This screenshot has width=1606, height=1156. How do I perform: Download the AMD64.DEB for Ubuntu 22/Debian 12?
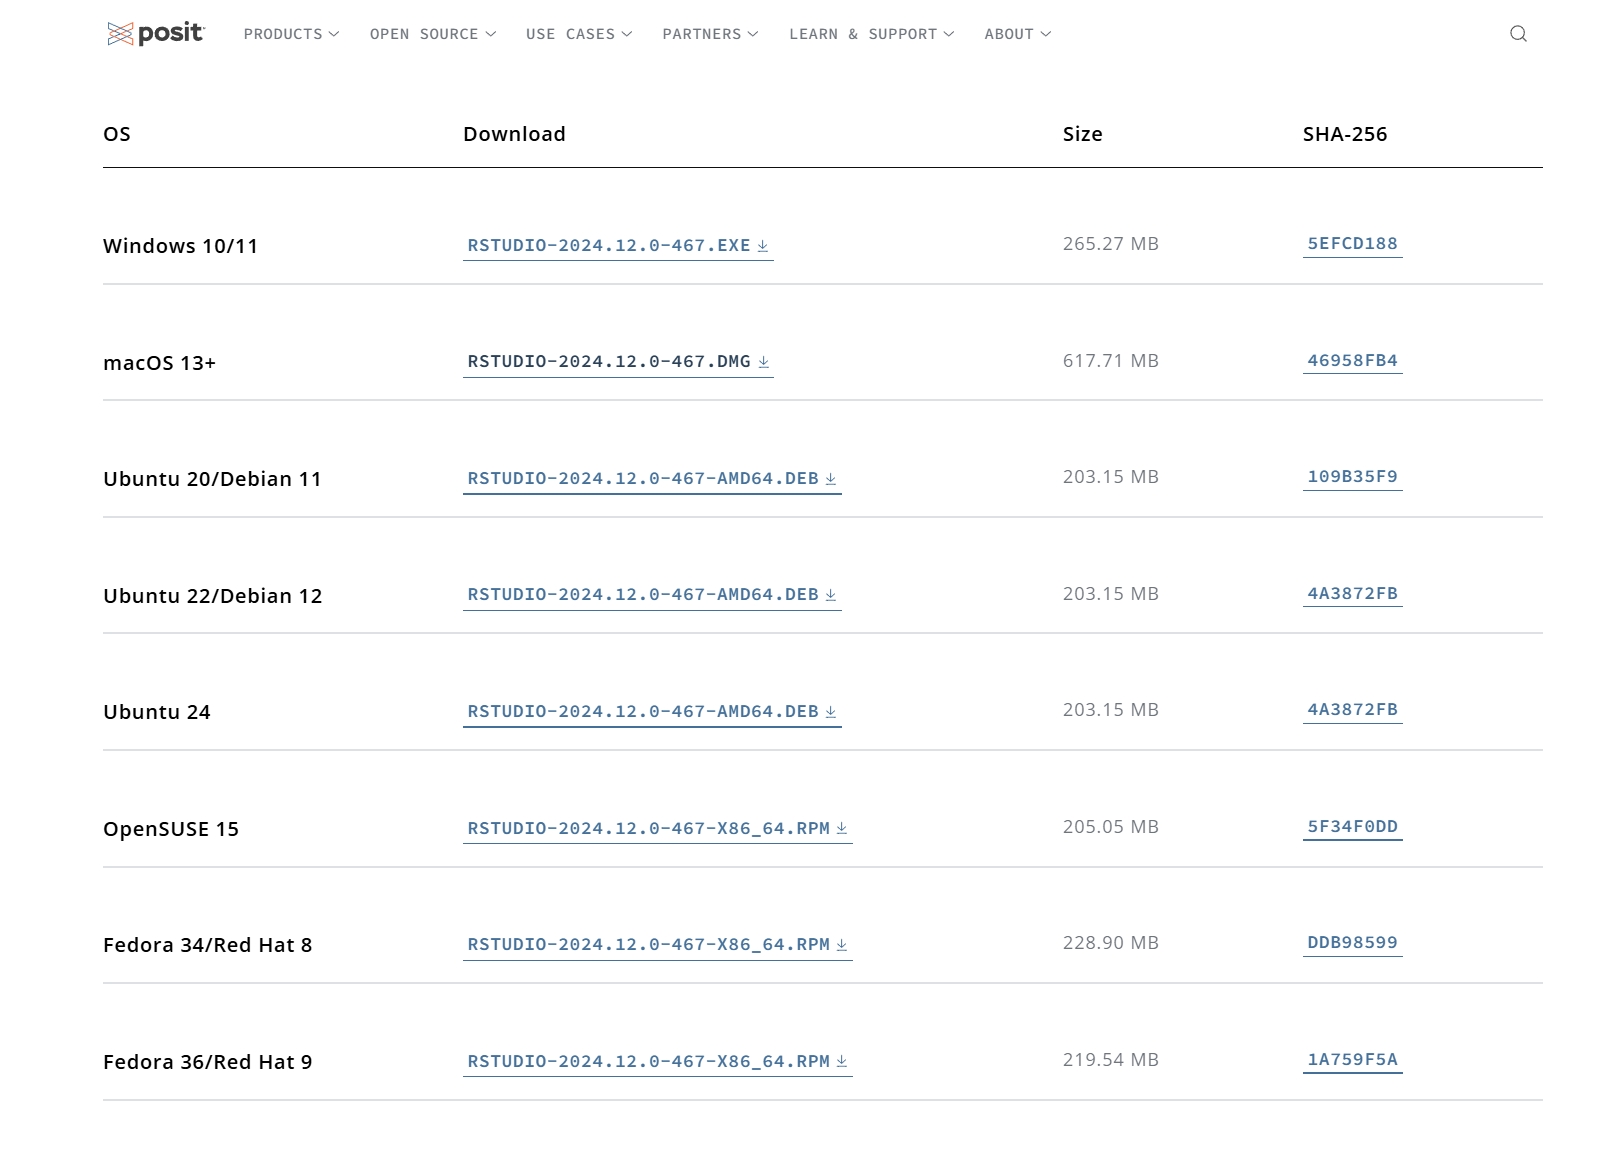tap(652, 595)
